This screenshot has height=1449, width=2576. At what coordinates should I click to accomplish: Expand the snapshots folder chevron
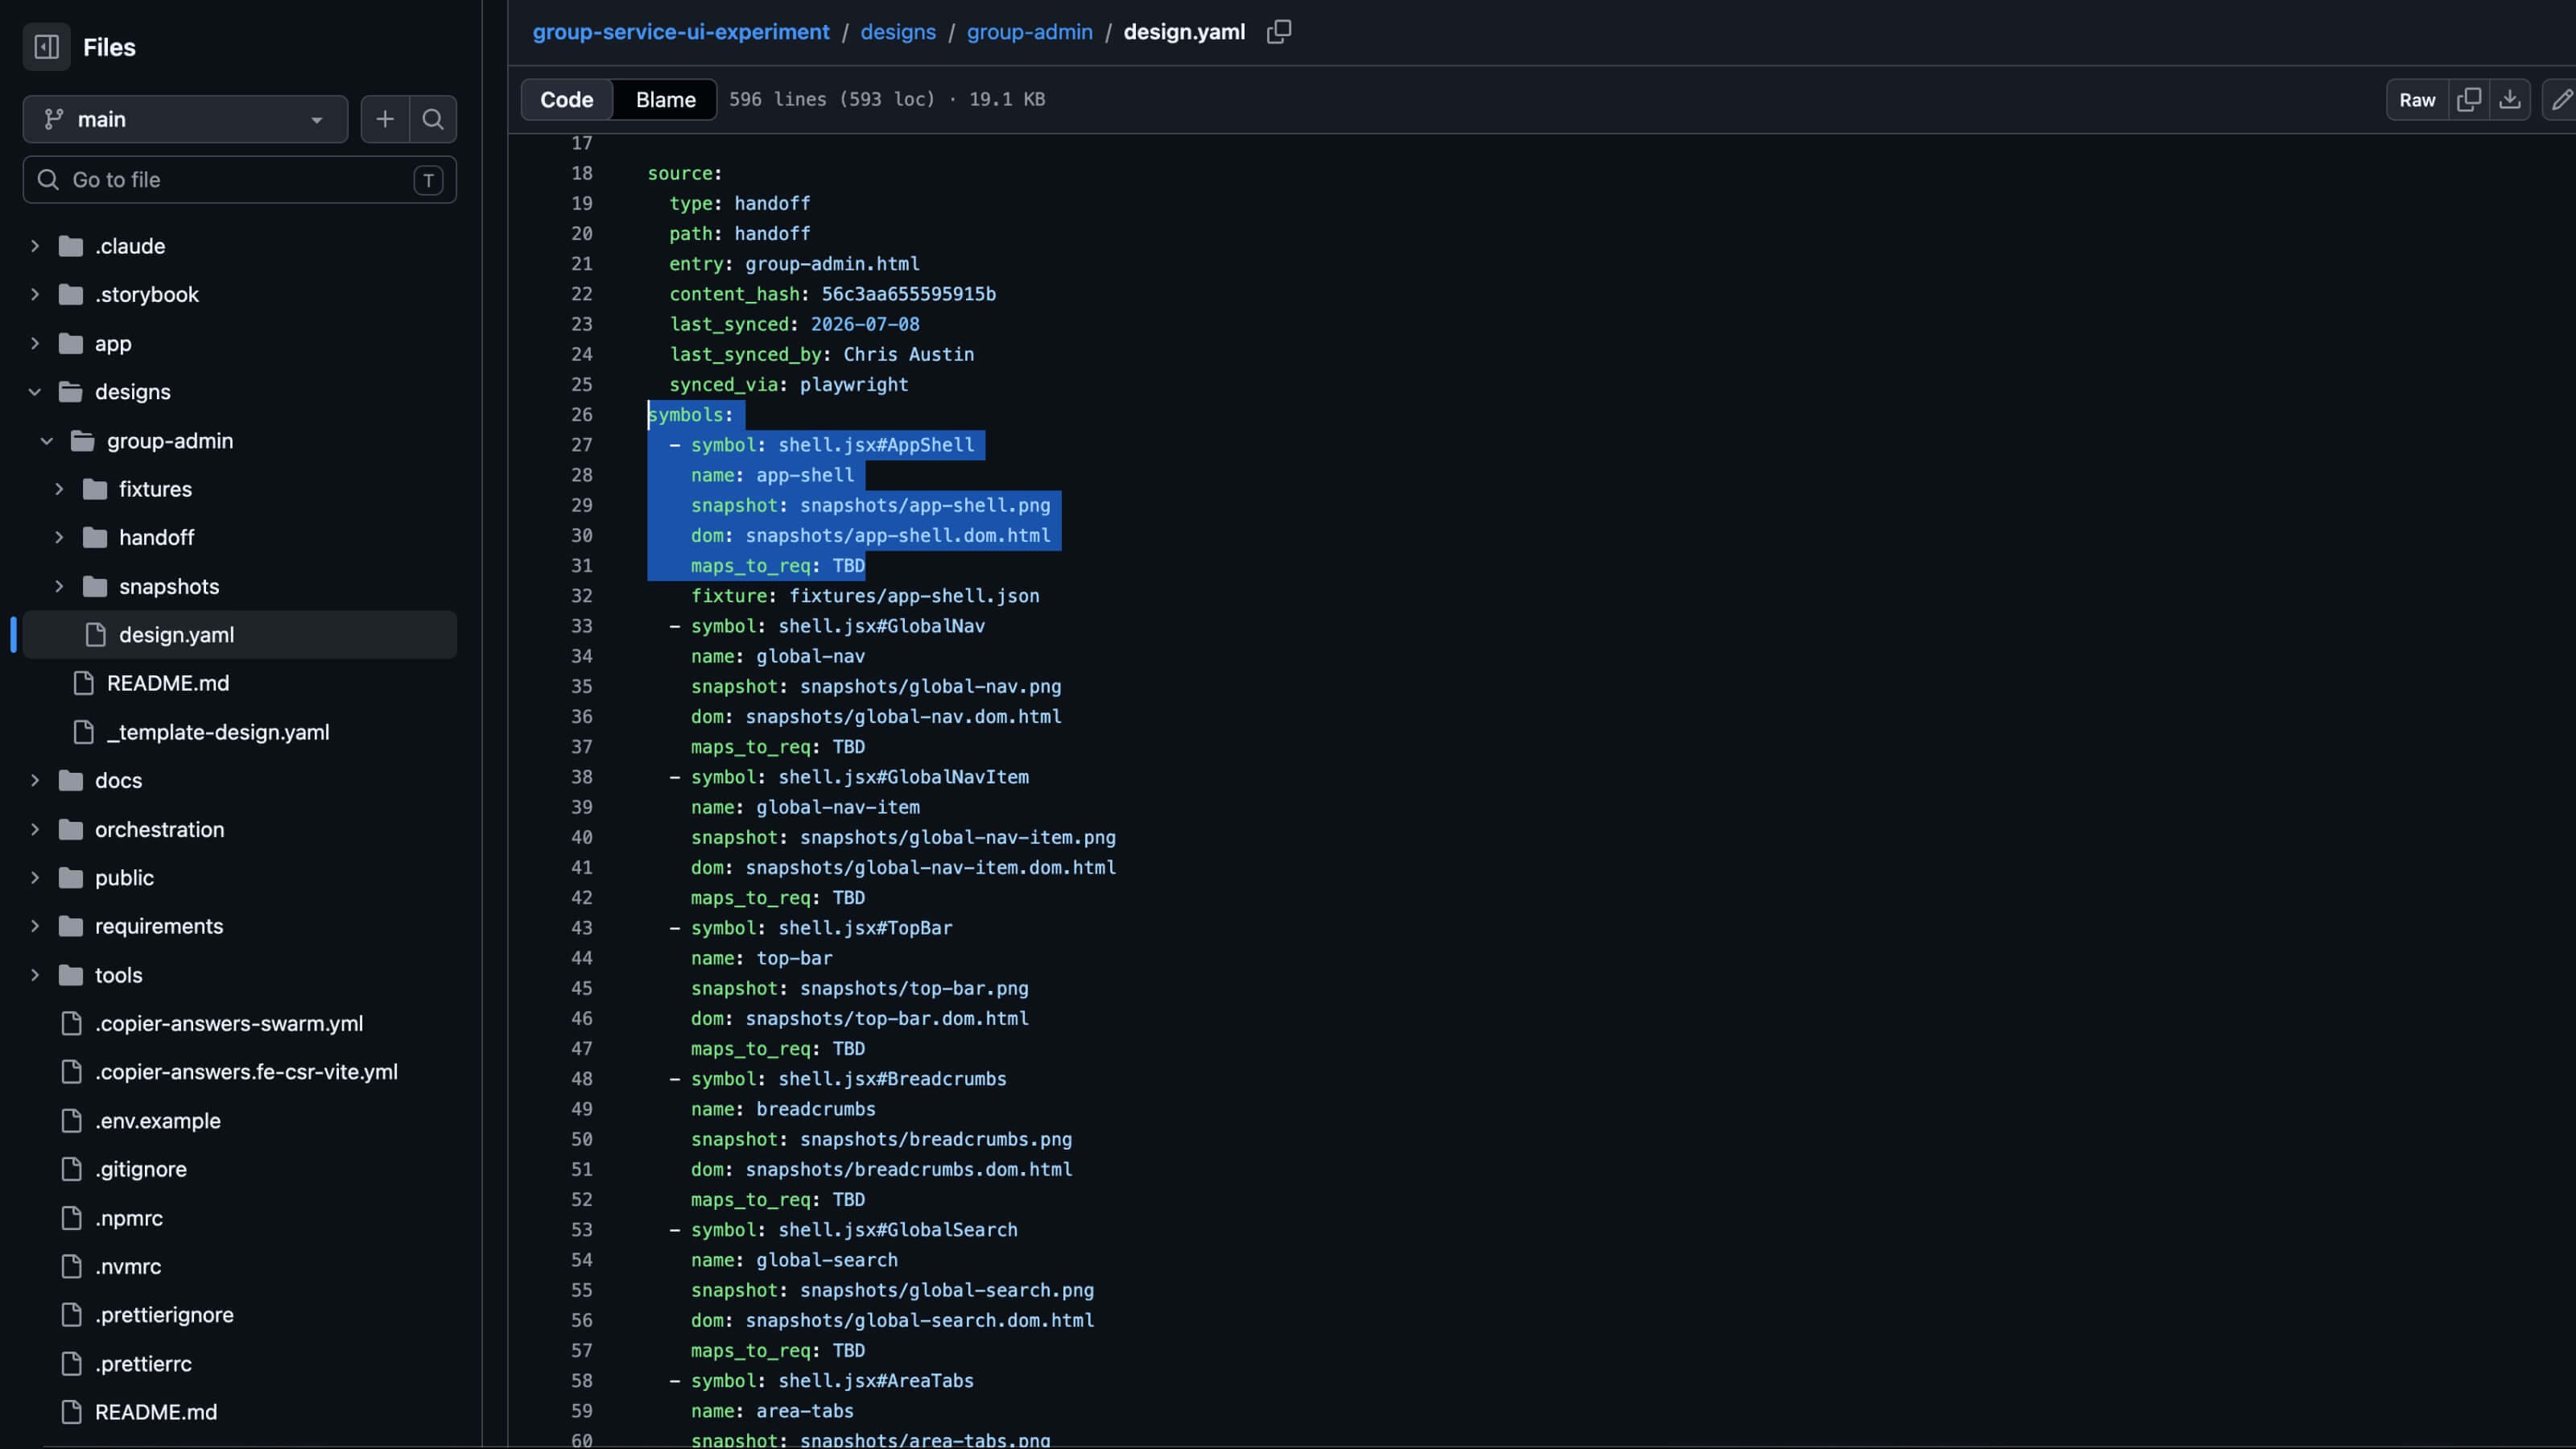pos(59,586)
